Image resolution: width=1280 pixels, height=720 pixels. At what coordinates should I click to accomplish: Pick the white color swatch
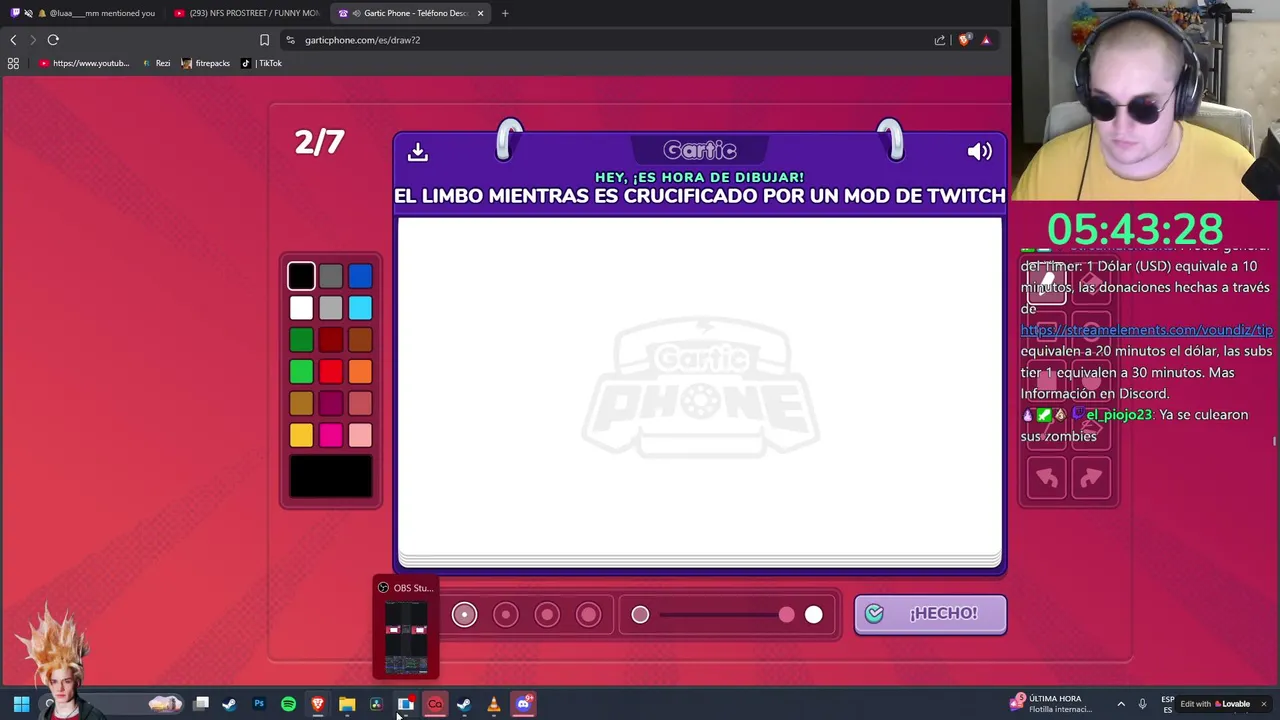tap(301, 308)
